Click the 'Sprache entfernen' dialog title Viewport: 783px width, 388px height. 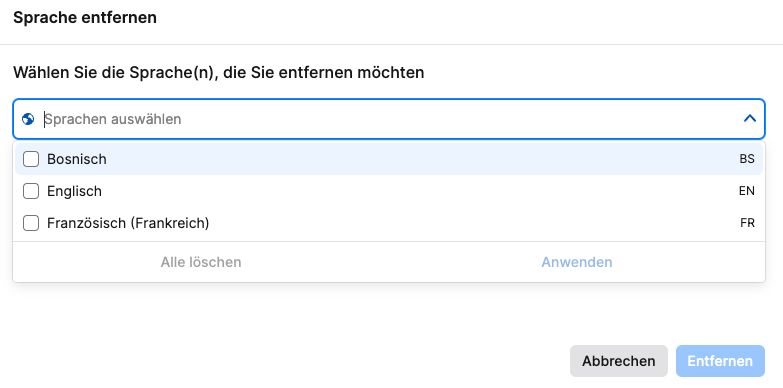pos(85,18)
